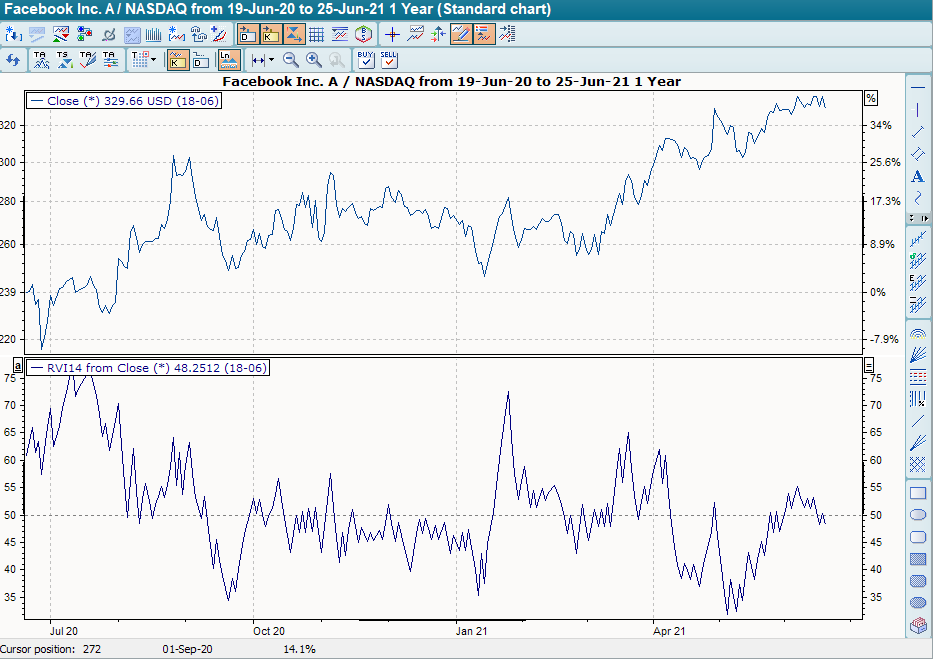Zoom out of the chart
This screenshot has width=933, height=659.
(289, 60)
